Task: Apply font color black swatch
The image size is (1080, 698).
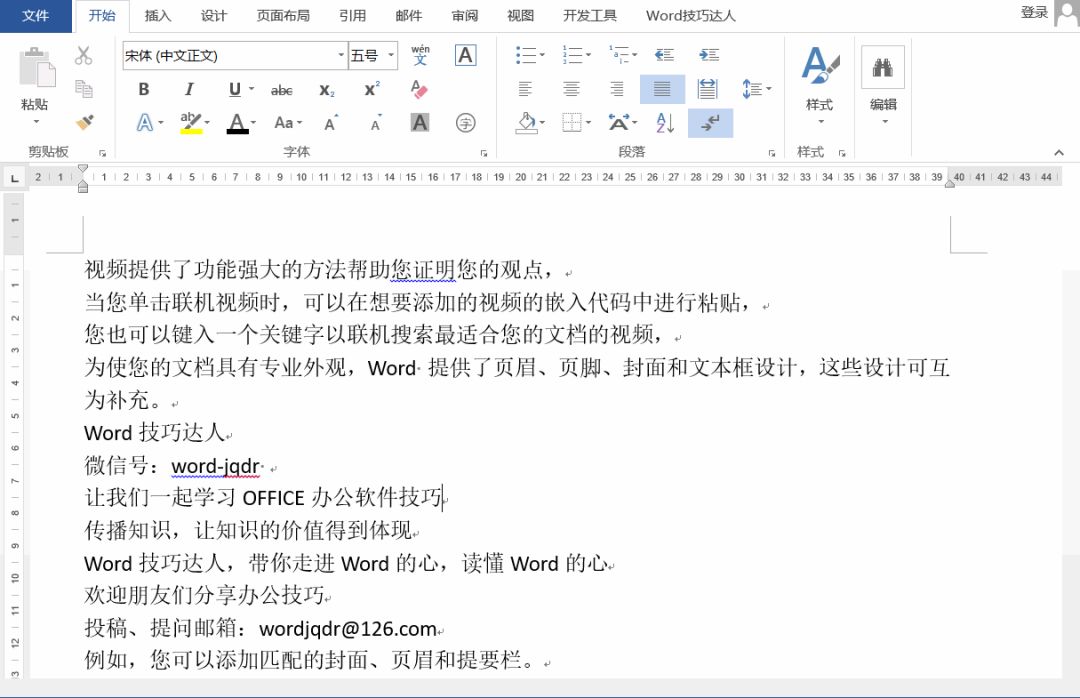Action: pos(238,123)
